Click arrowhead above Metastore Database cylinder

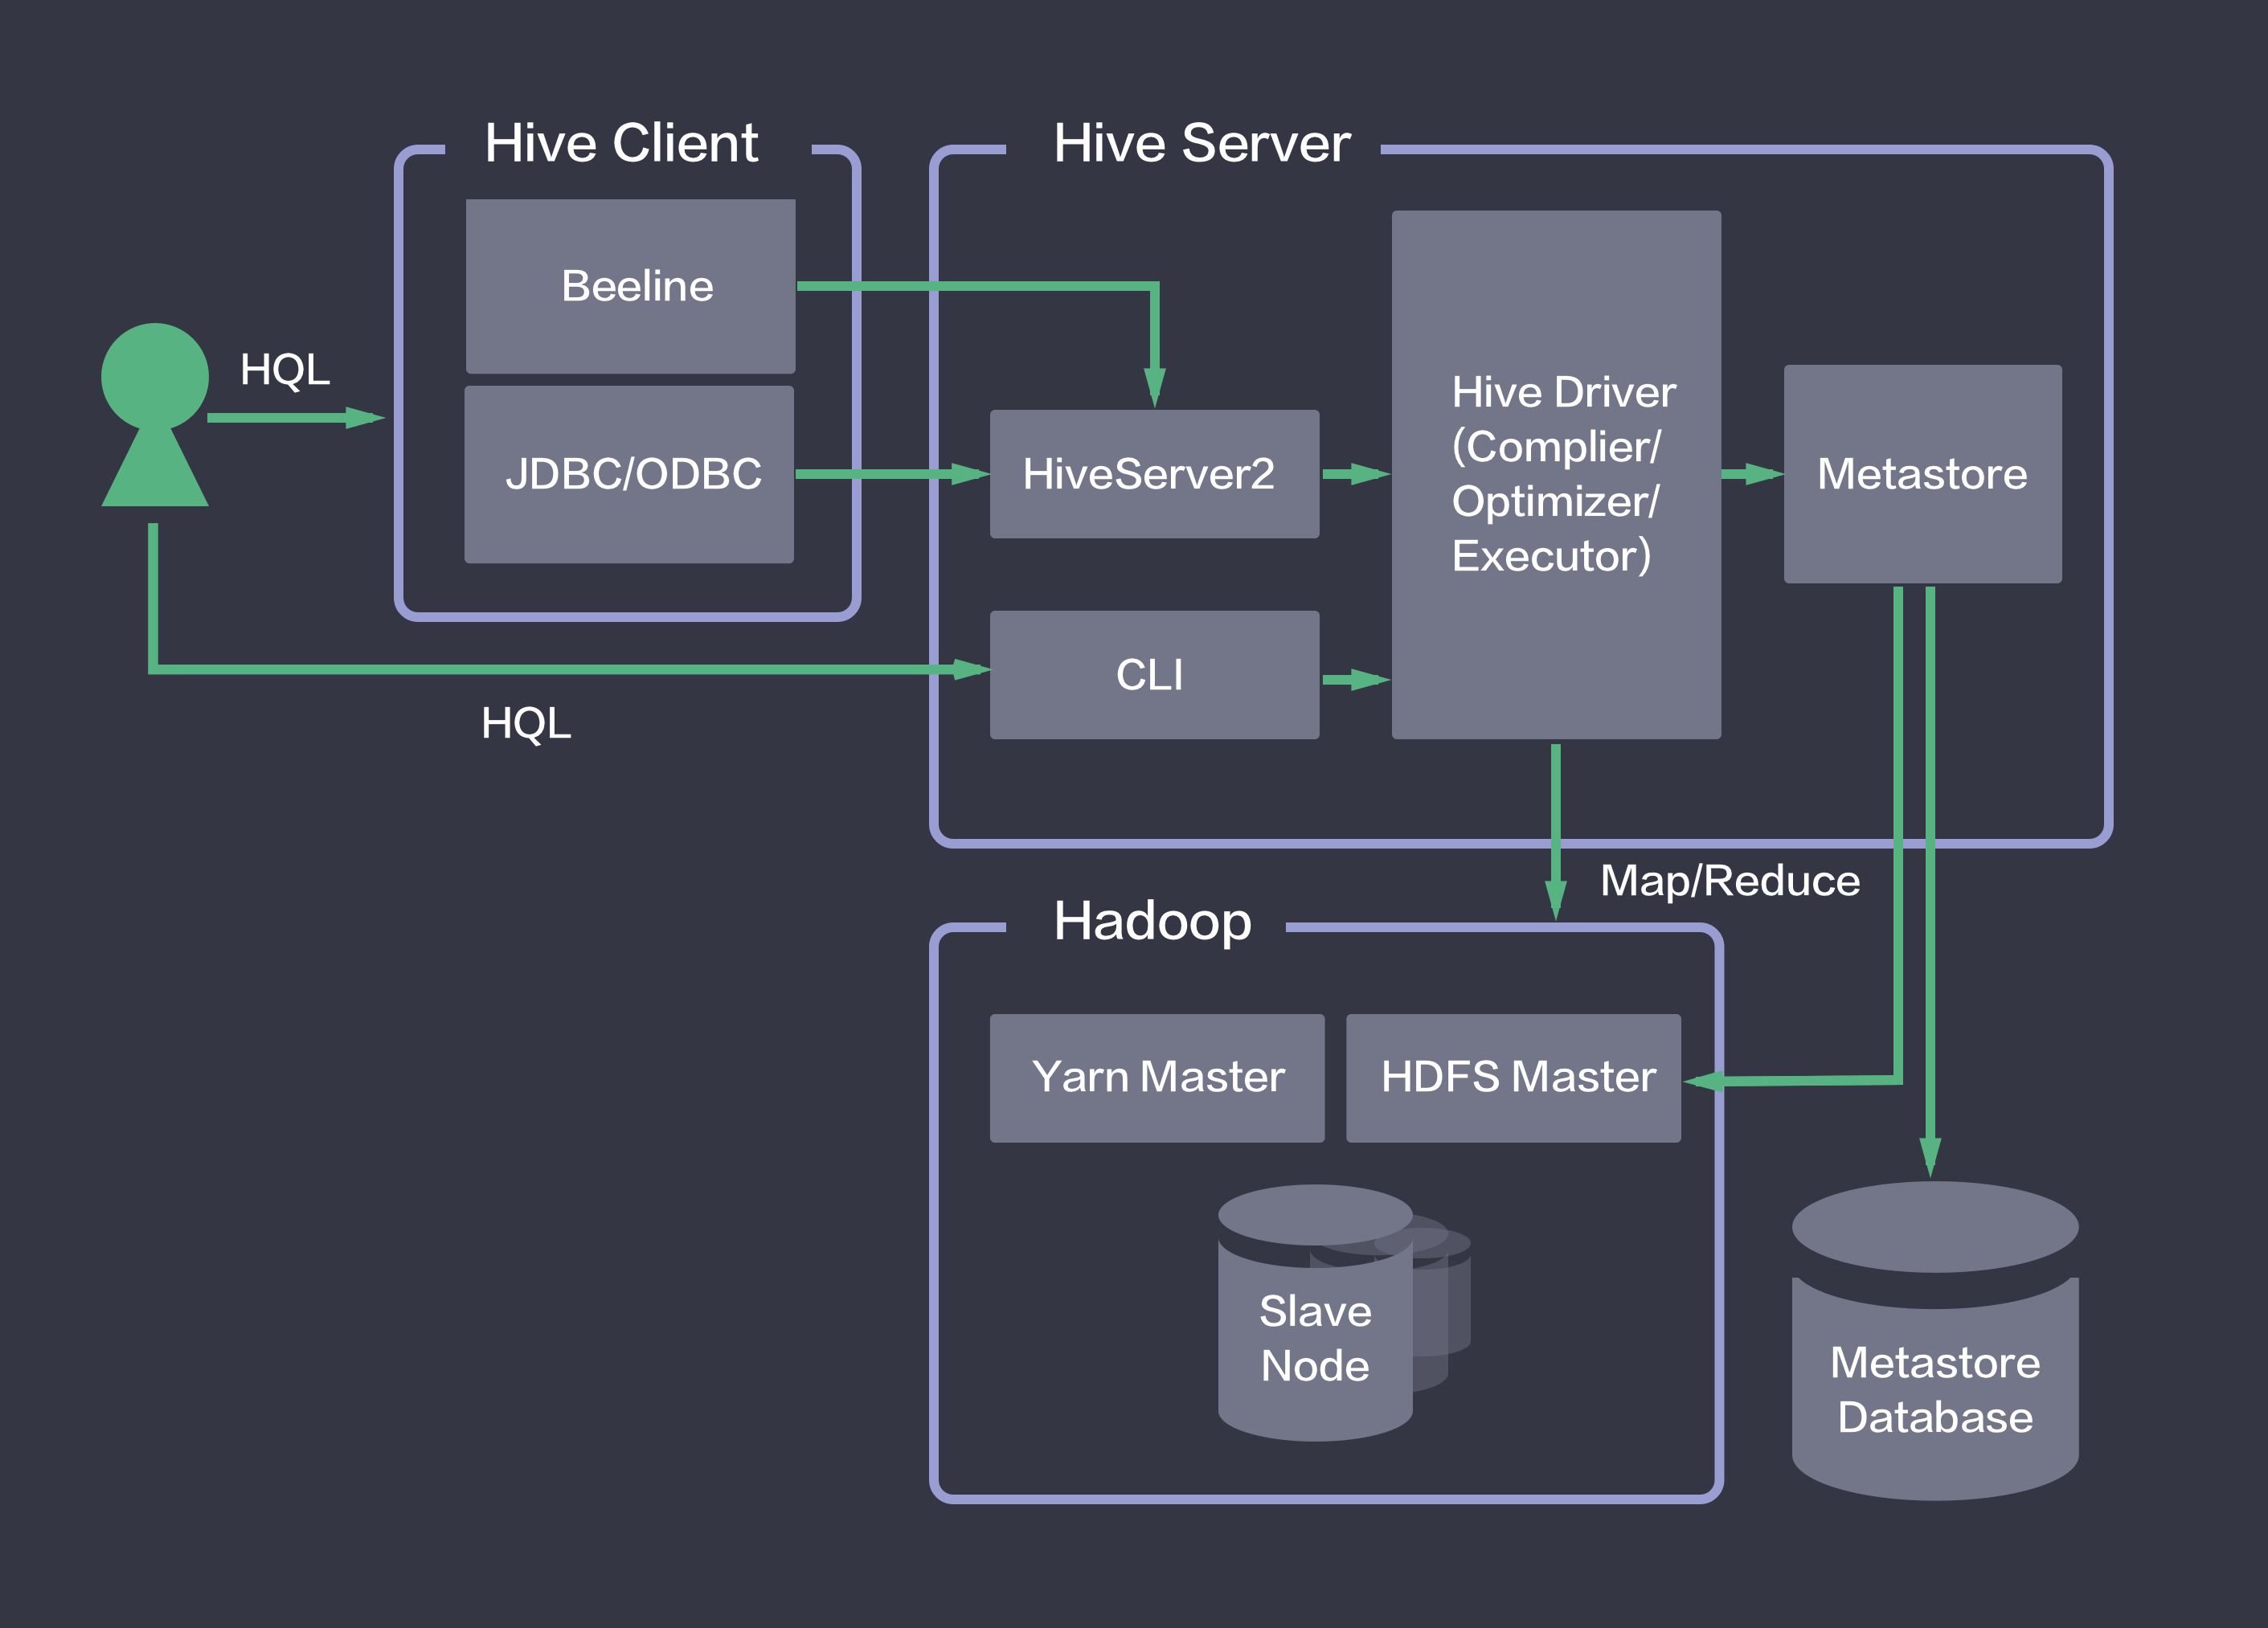1930,1156
